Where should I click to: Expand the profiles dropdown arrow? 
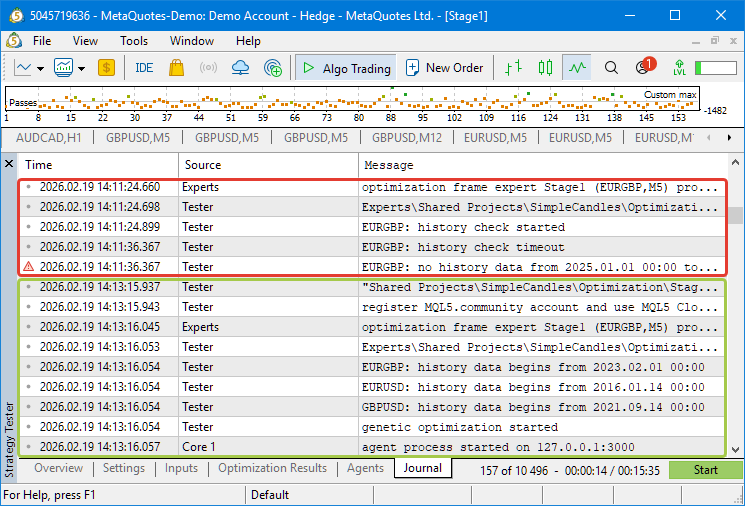(82, 69)
